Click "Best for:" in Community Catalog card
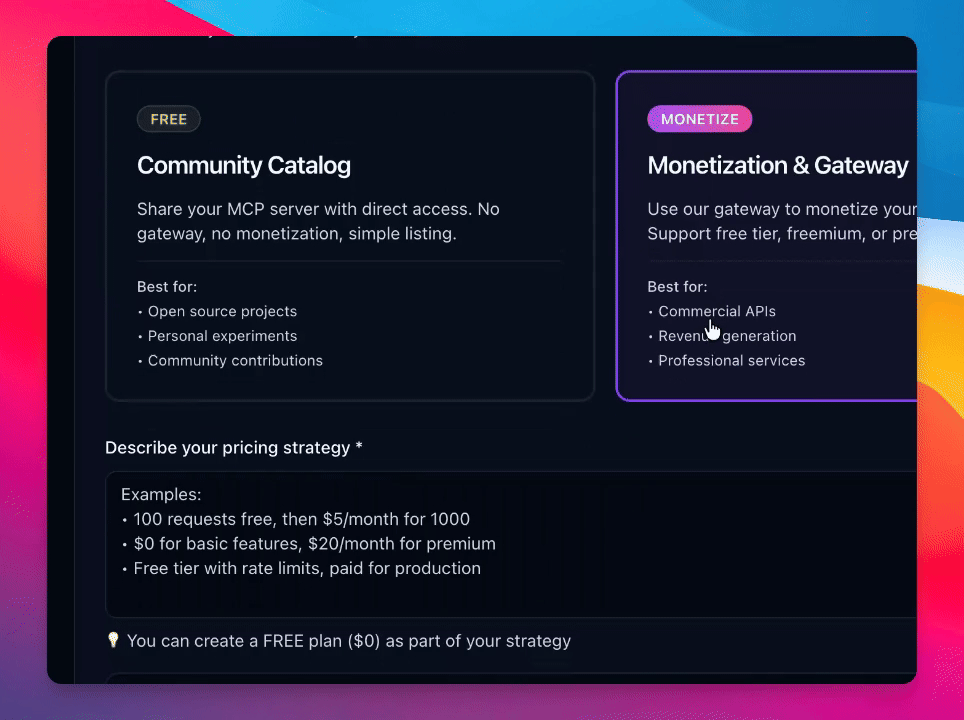964x720 pixels. [167, 287]
